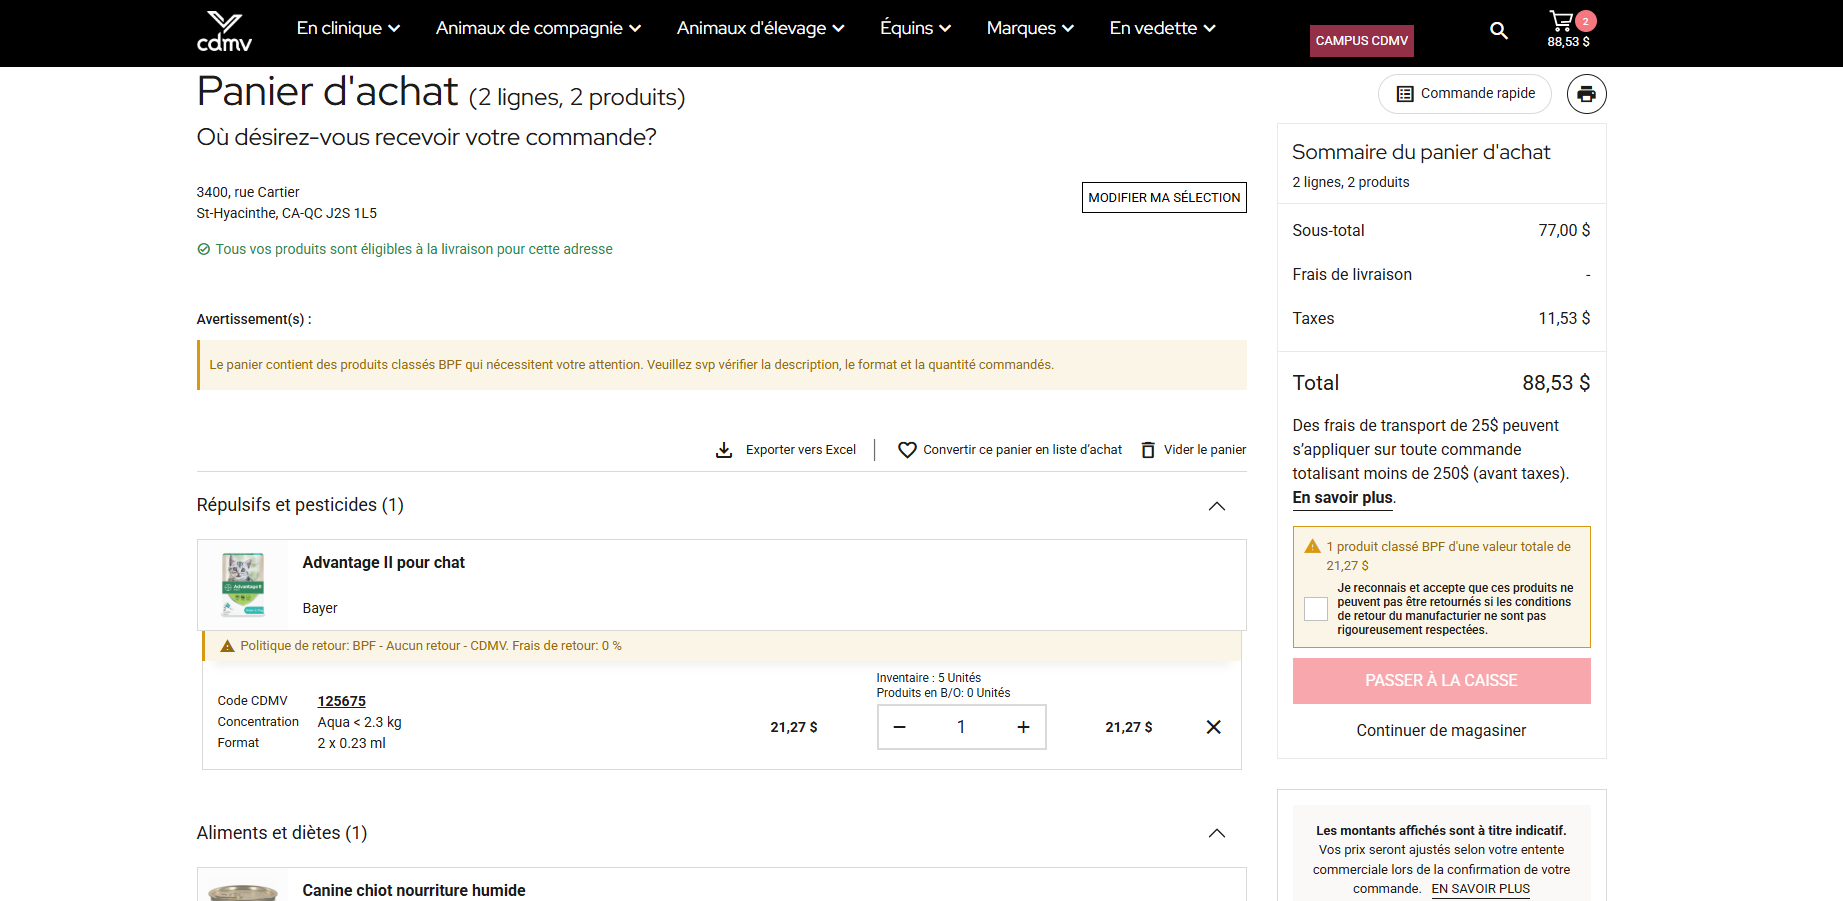
Task: Expand the Animaux de compagnie menu
Action: pos(538,28)
